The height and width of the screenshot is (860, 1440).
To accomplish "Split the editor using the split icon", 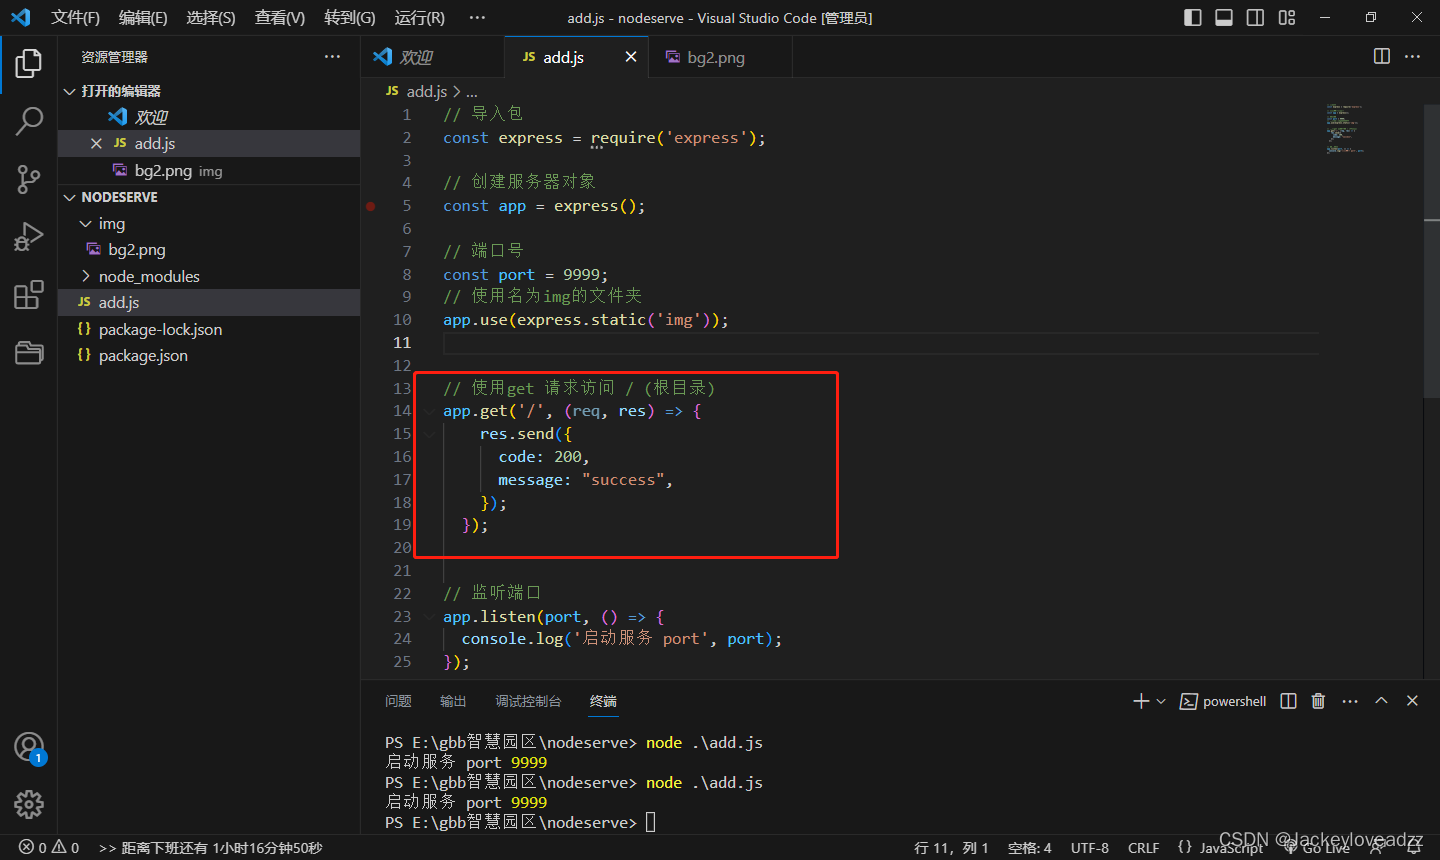I will tap(1381, 57).
